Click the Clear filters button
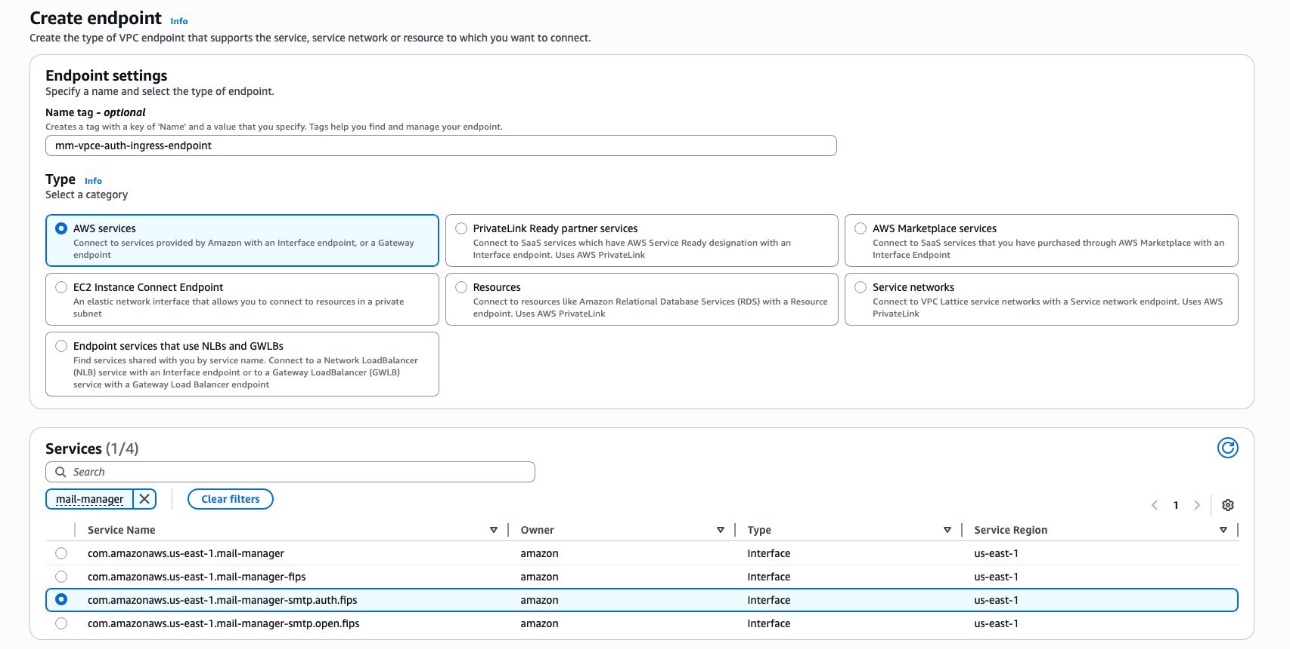Viewport: 1290px width, 649px height. (x=230, y=499)
